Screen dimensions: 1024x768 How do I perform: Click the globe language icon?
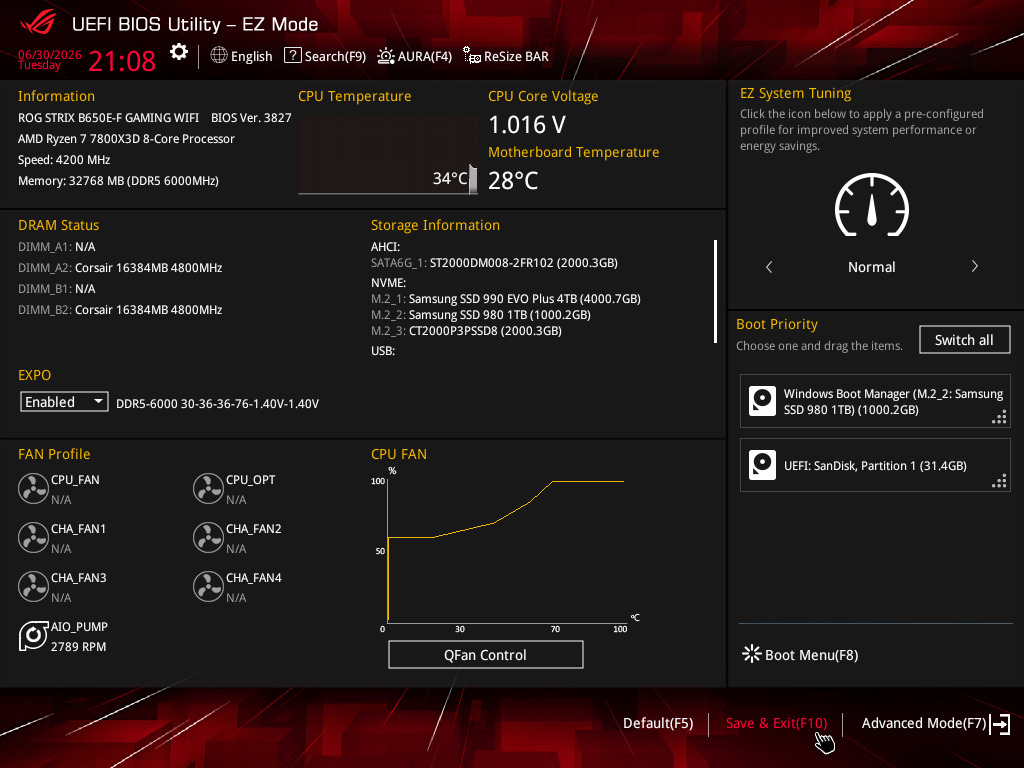(219, 56)
